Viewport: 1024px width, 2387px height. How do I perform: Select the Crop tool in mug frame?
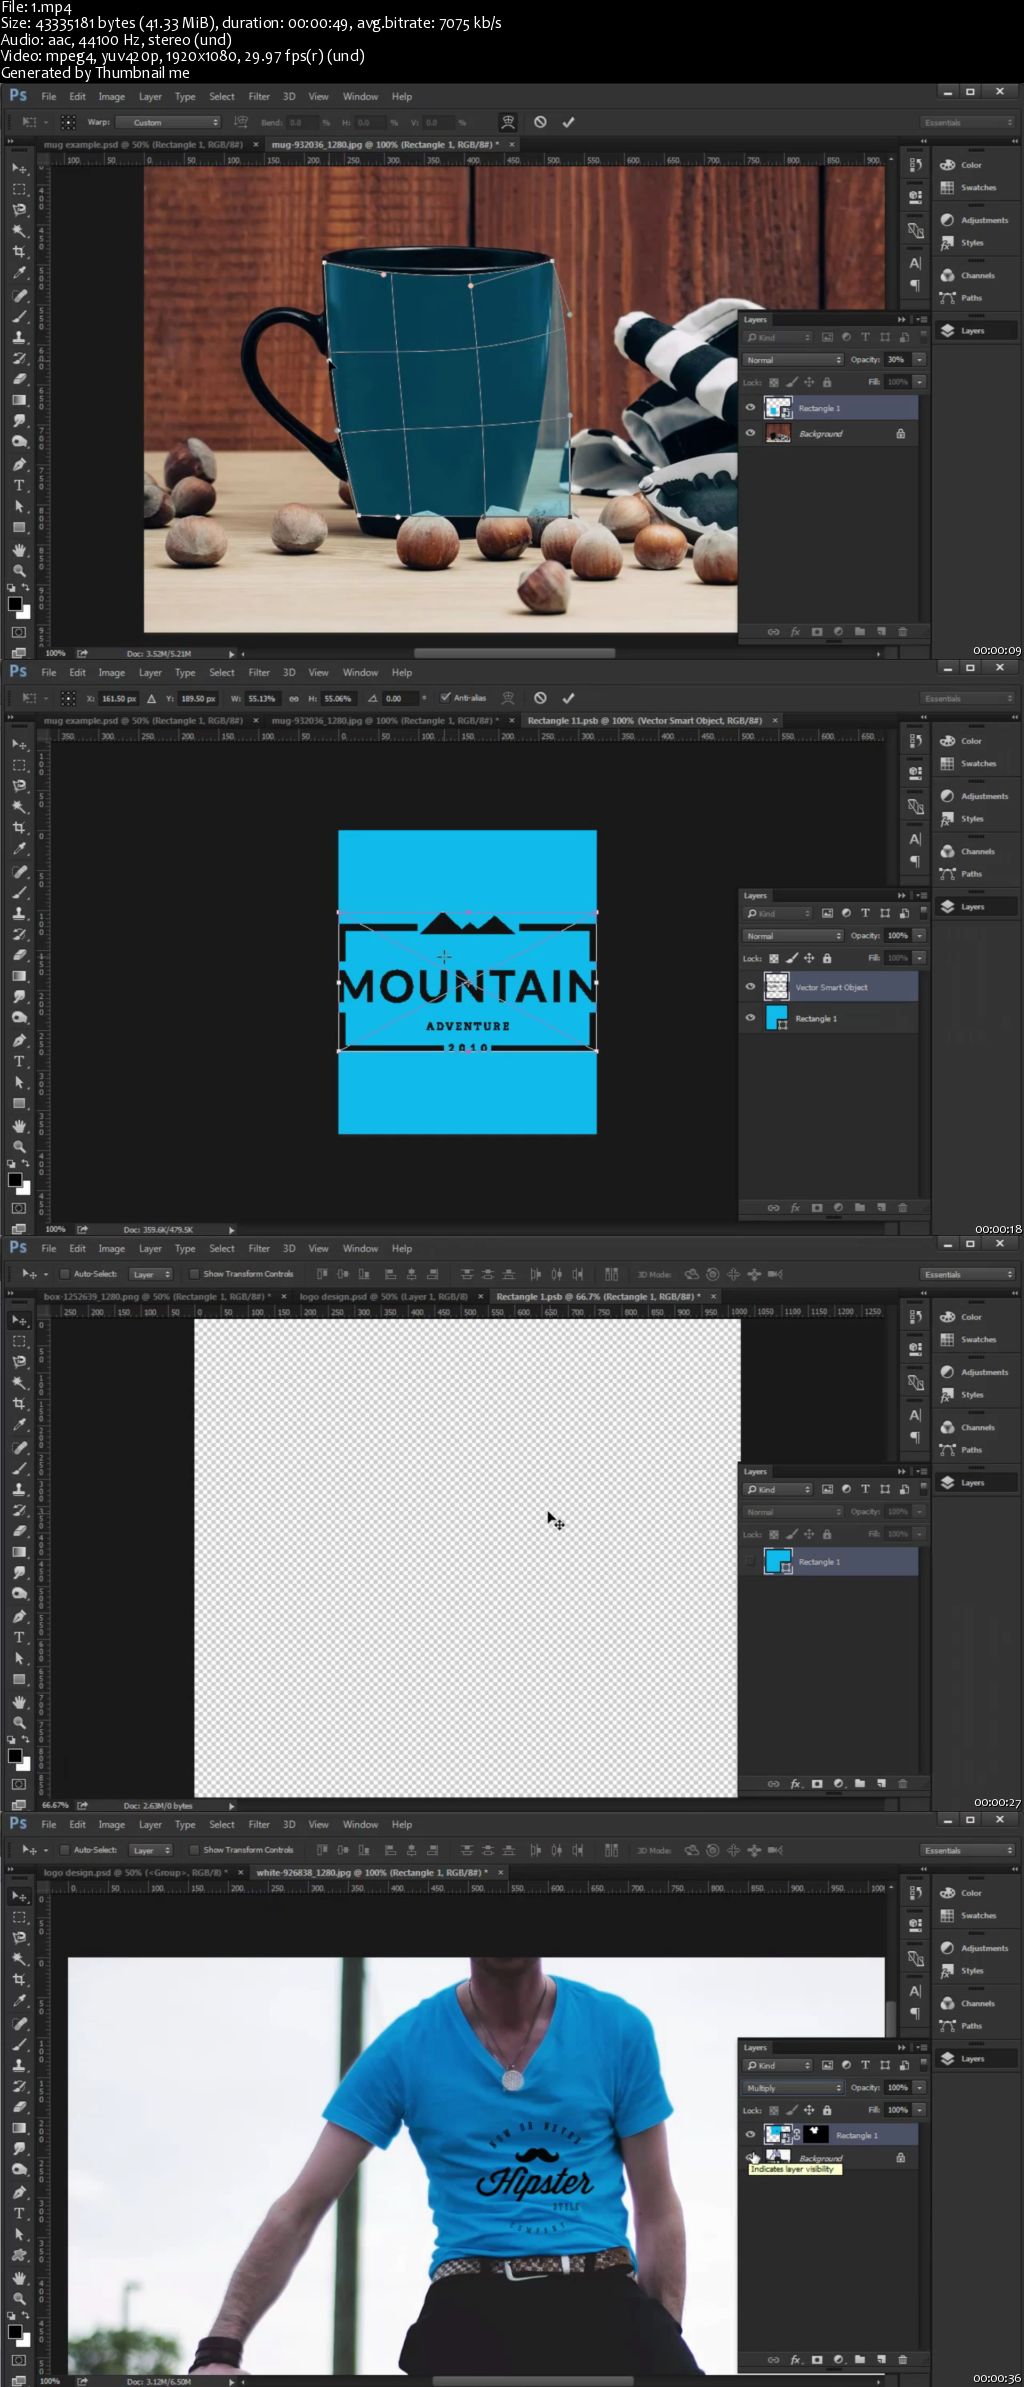[19, 252]
